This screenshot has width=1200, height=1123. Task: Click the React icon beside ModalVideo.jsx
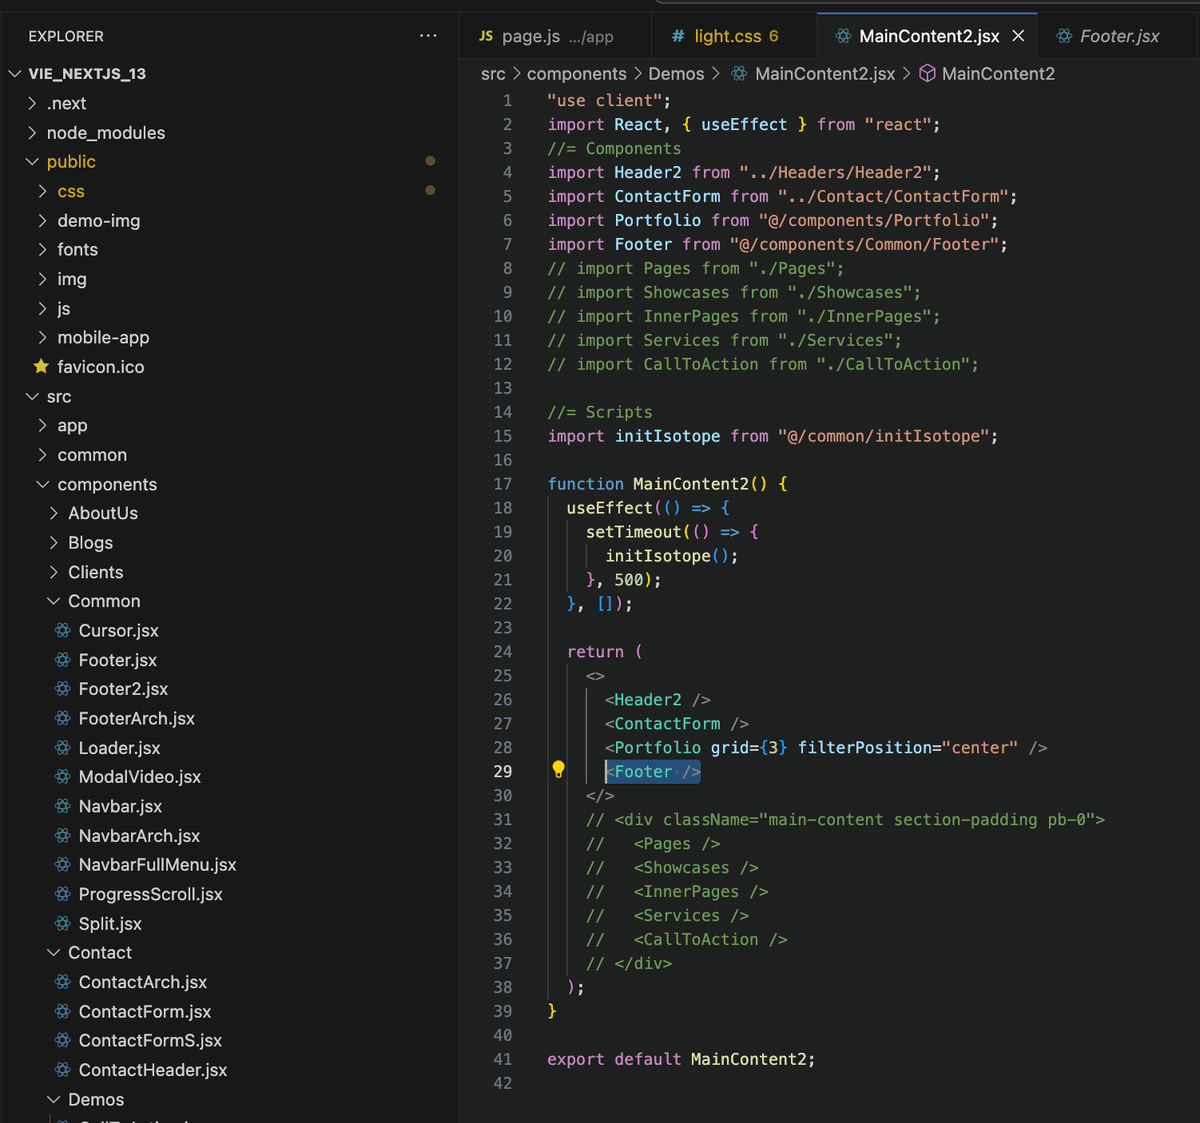click(63, 777)
